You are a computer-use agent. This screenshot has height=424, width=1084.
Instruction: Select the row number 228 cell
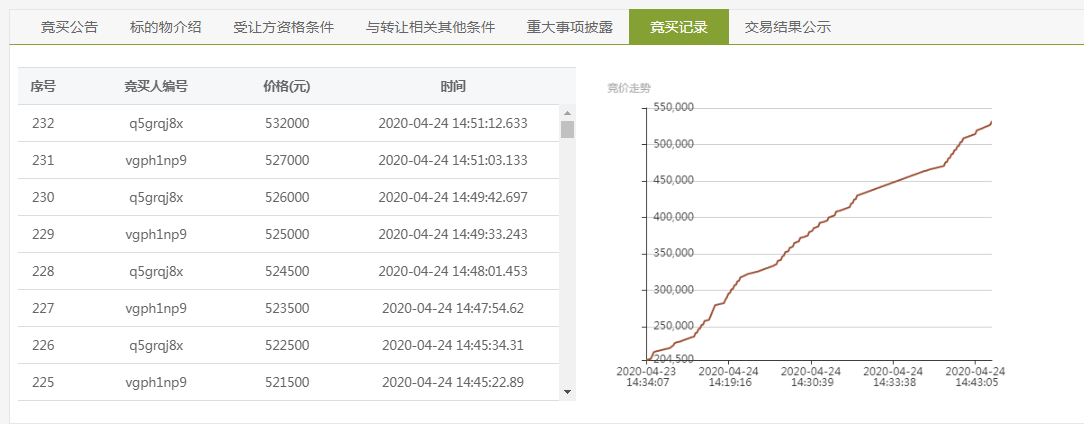[43, 272]
